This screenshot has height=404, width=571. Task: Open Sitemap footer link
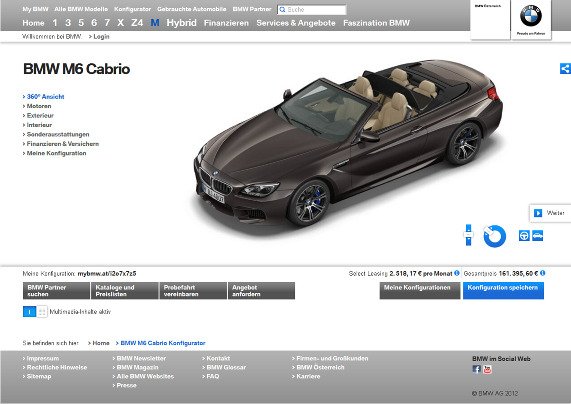coord(37,376)
